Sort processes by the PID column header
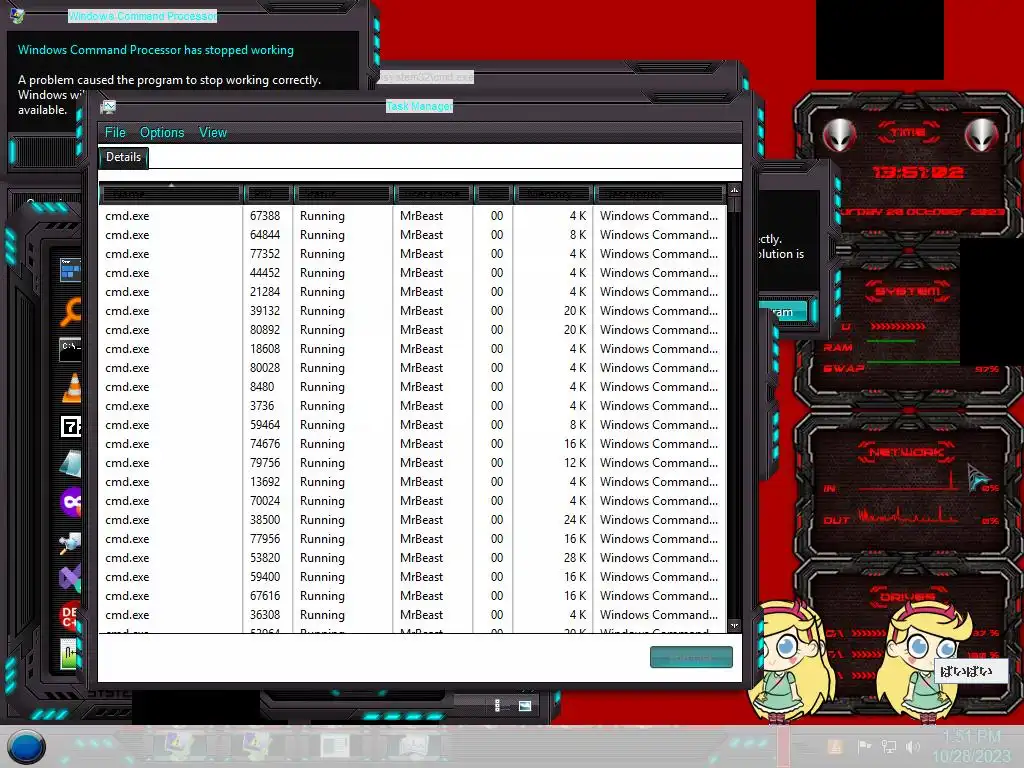This screenshot has width=1024, height=768. pyautogui.click(x=267, y=194)
